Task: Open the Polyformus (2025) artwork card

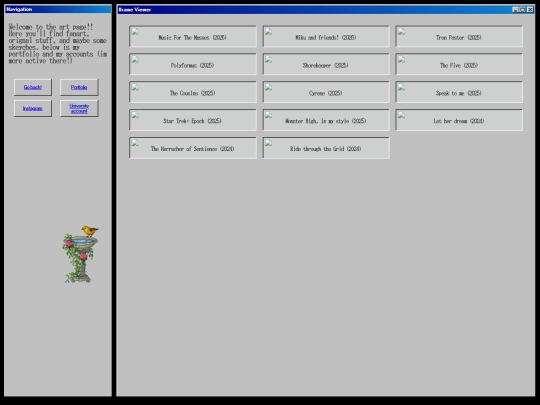Action: click(x=193, y=64)
